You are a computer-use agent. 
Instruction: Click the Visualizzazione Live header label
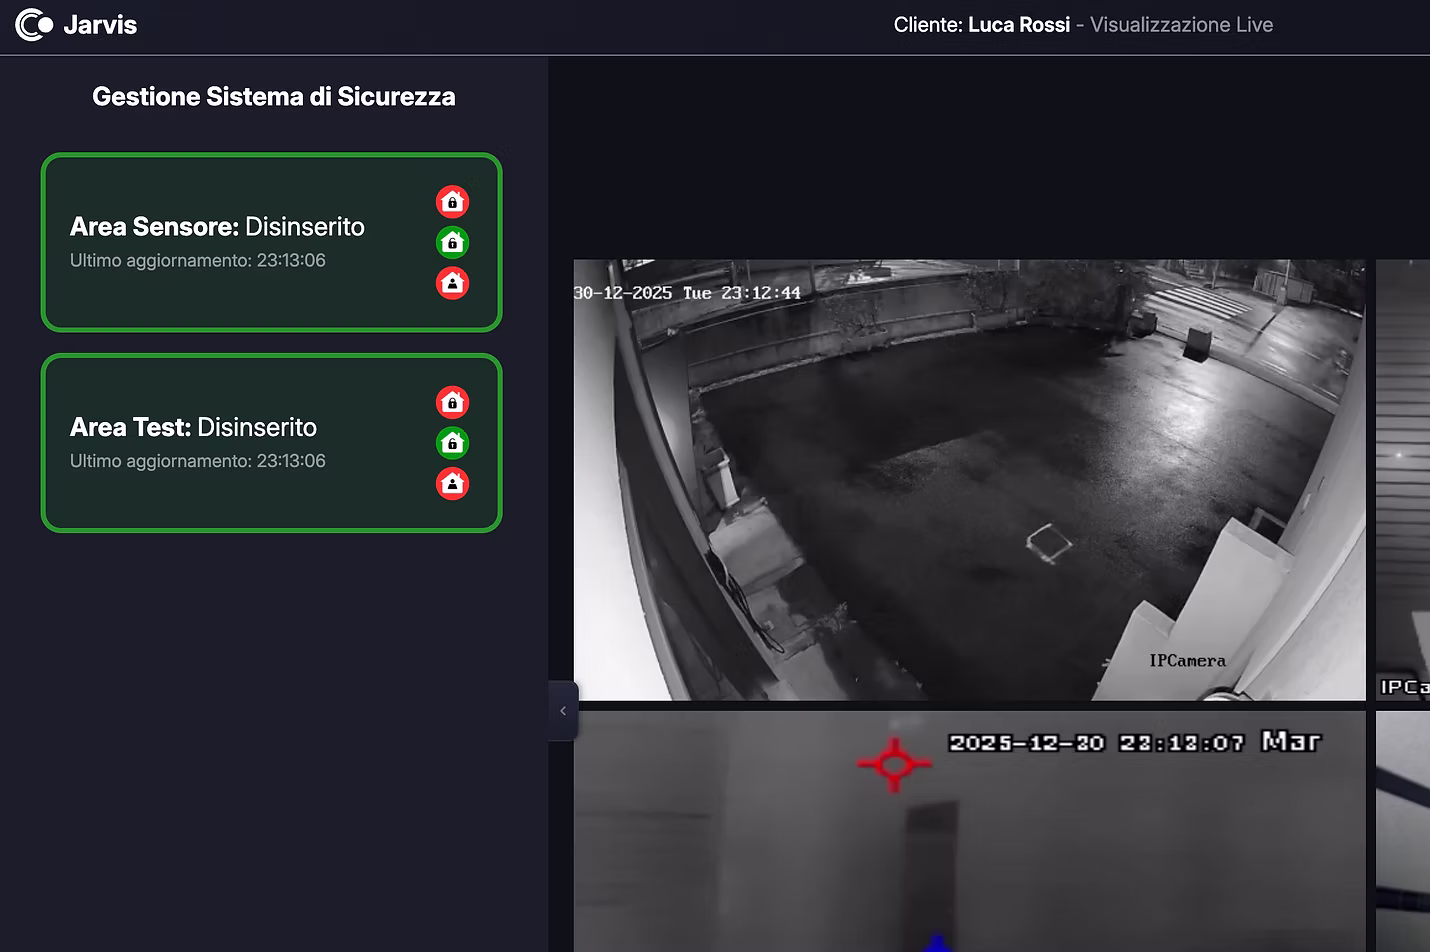[x=1181, y=25]
